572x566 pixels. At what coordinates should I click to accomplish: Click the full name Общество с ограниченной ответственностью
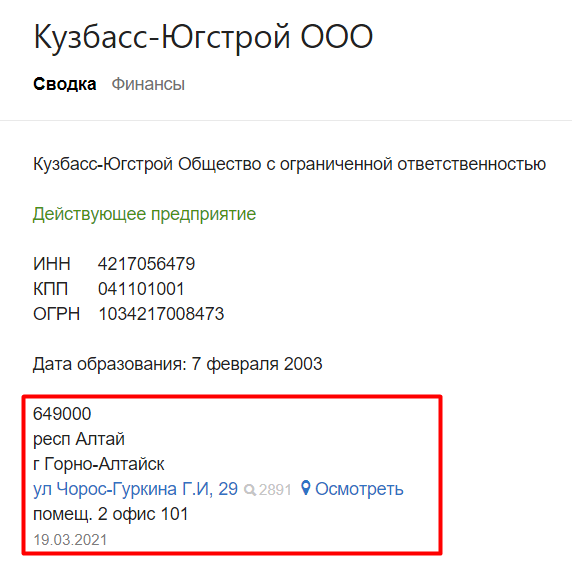coord(362,164)
